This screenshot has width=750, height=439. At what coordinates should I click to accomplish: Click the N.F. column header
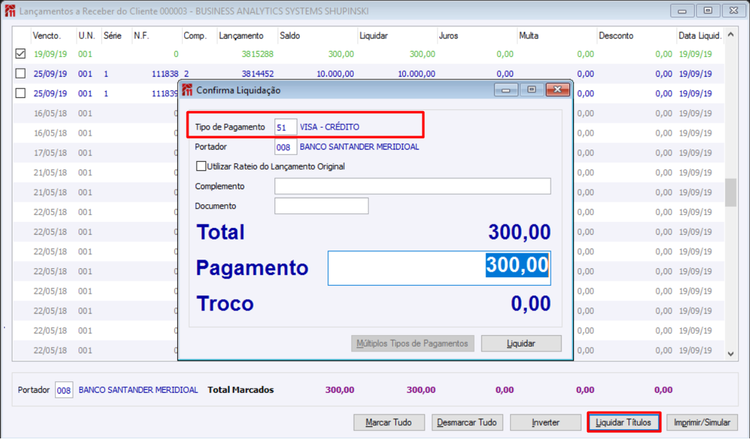pyautogui.click(x=142, y=36)
